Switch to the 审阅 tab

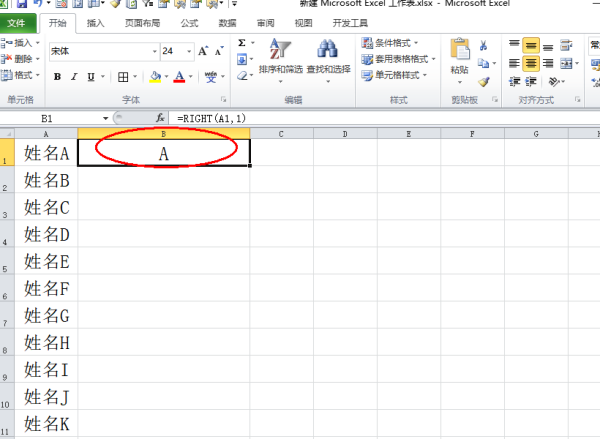(266, 23)
